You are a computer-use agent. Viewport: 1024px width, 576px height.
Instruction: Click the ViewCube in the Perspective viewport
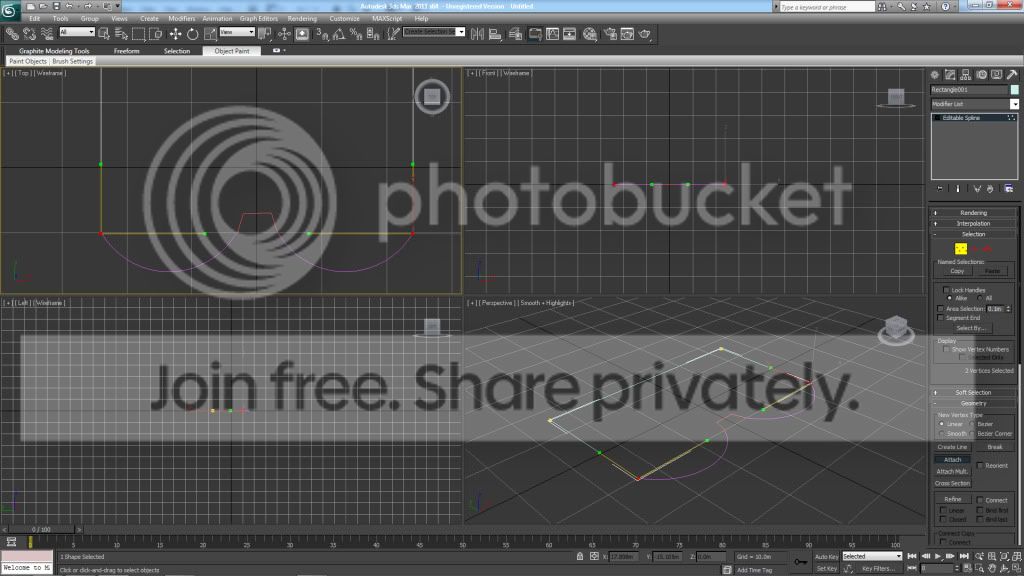(896, 327)
